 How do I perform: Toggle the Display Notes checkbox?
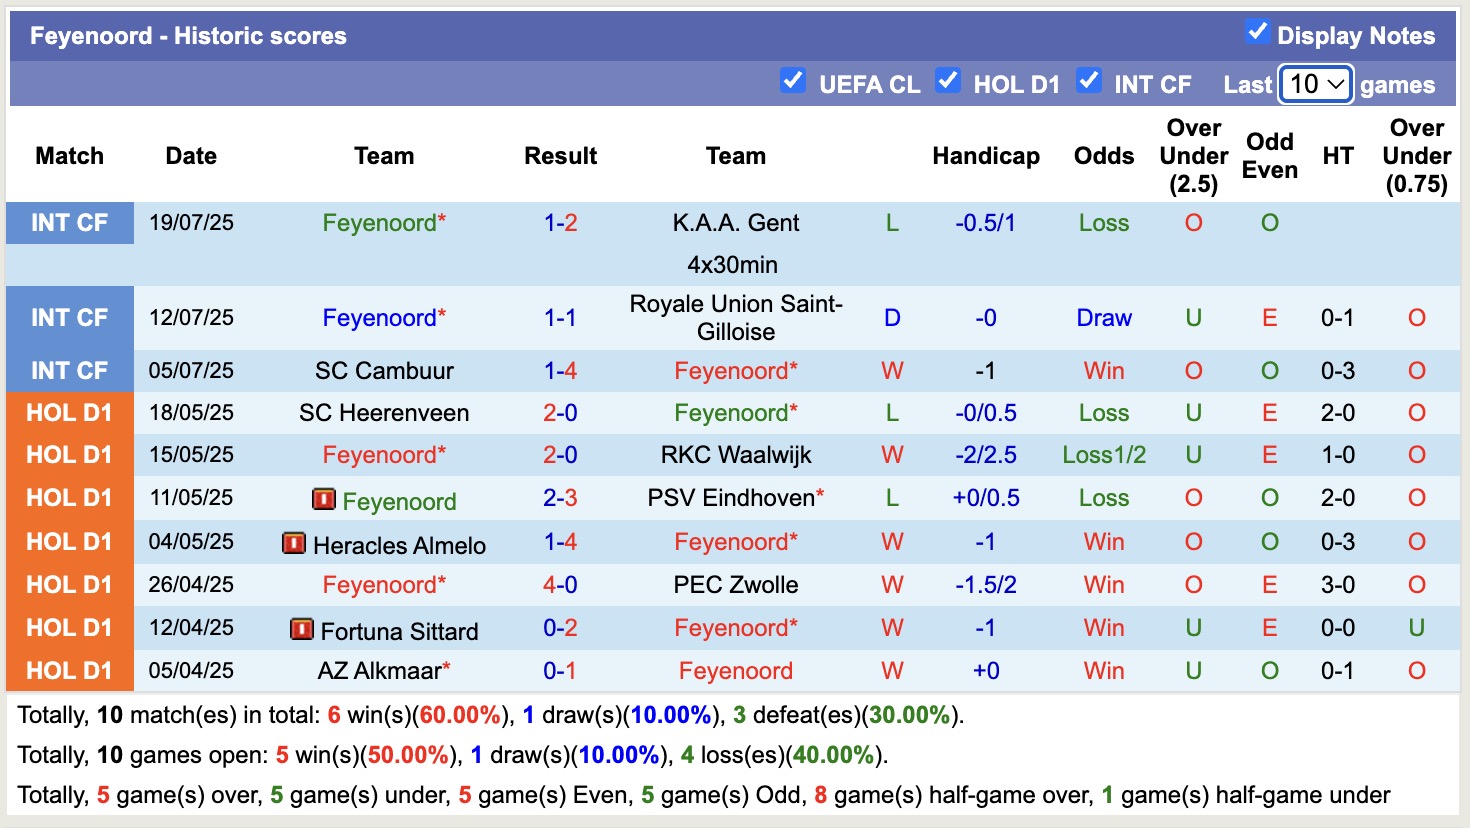click(x=1256, y=31)
